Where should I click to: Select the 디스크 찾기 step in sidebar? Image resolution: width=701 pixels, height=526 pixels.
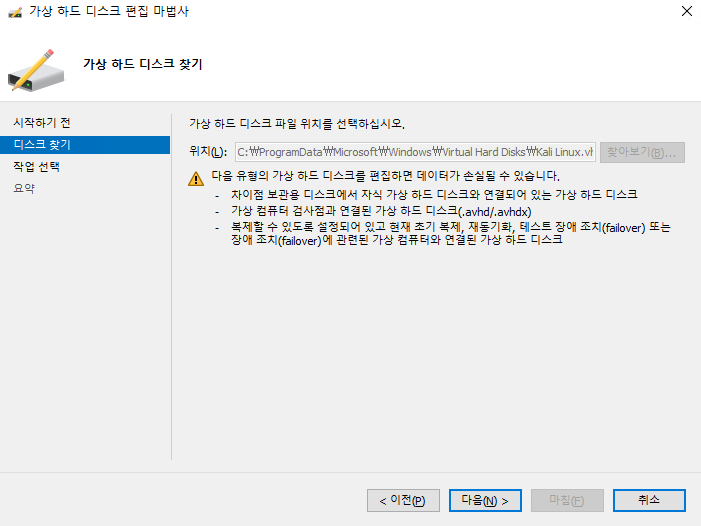(x=41, y=144)
